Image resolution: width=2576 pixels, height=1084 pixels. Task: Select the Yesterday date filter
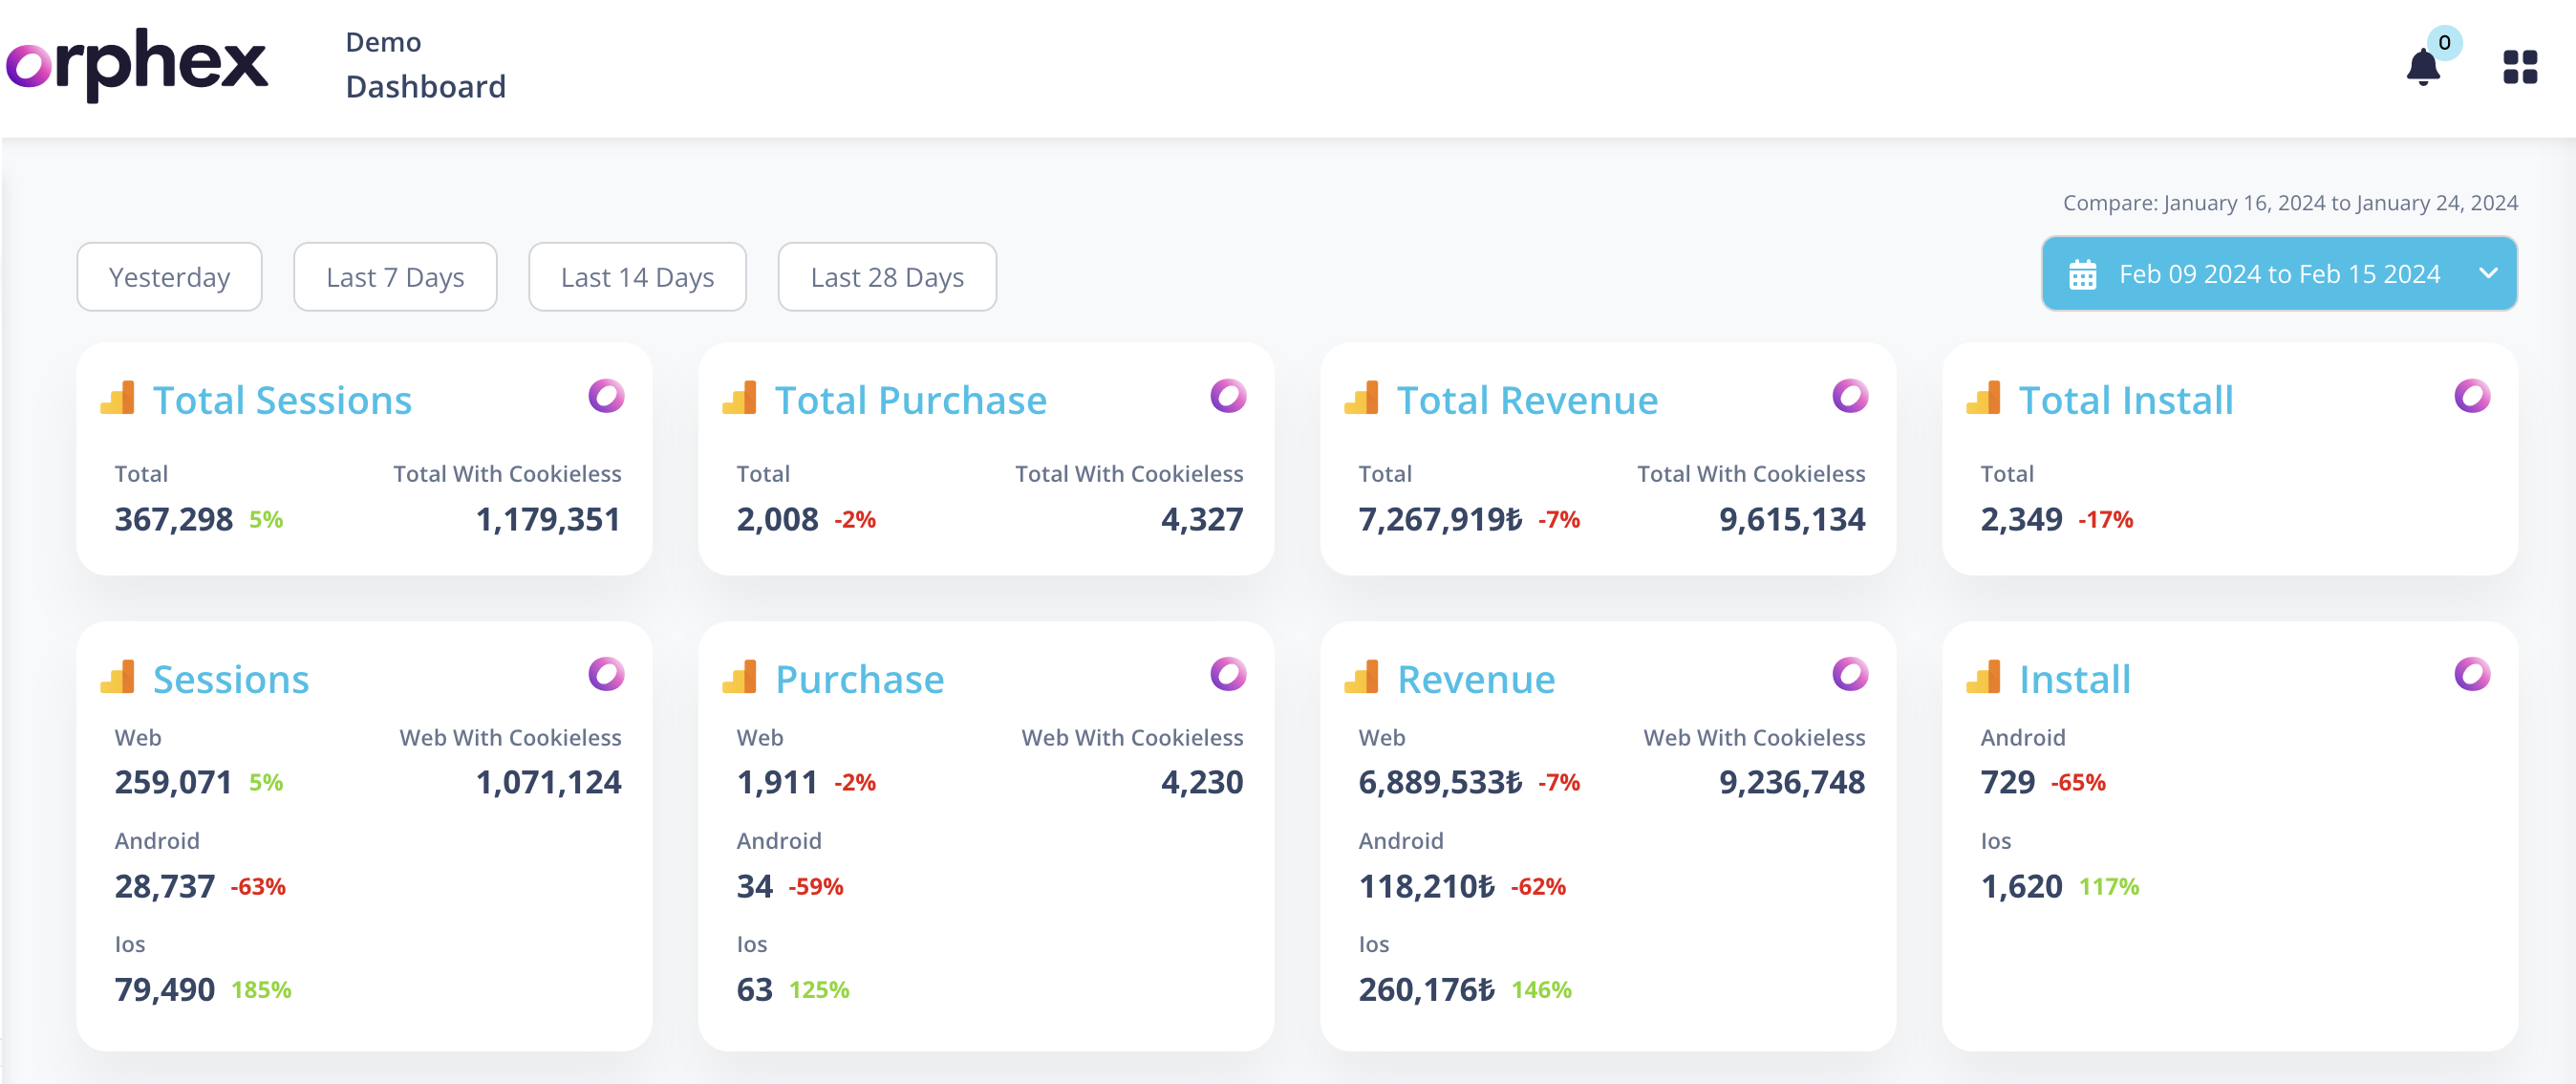click(x=169, y=277)
